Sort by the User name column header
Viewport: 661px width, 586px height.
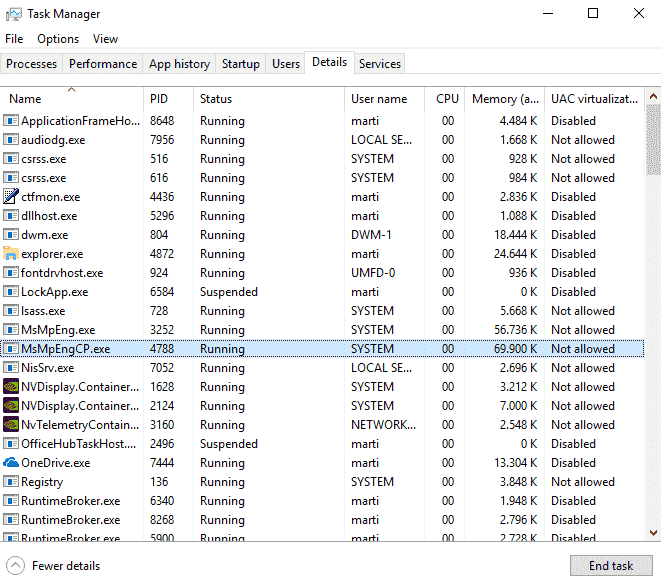coord(384,99)
